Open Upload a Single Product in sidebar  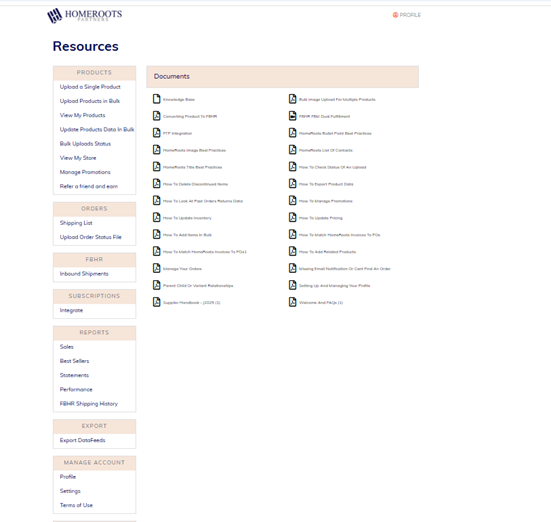90,87
